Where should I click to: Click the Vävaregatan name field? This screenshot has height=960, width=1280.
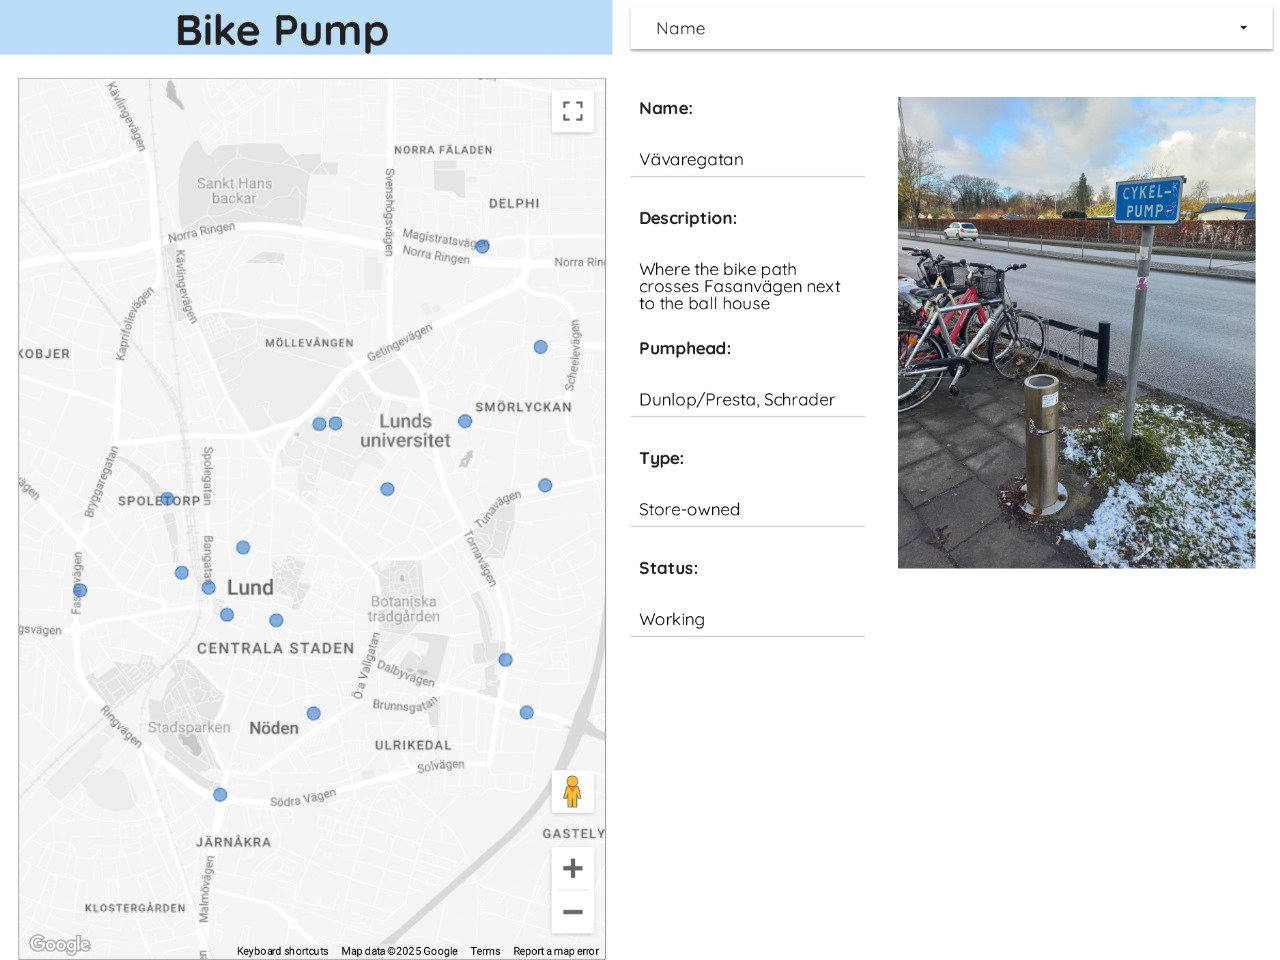[x=747, y=160]
